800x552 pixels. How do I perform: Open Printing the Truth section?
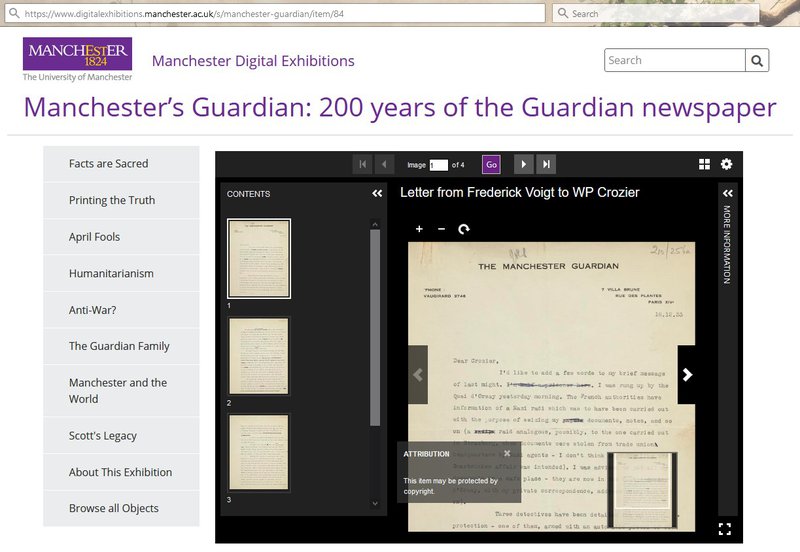(x=121, y=200)
